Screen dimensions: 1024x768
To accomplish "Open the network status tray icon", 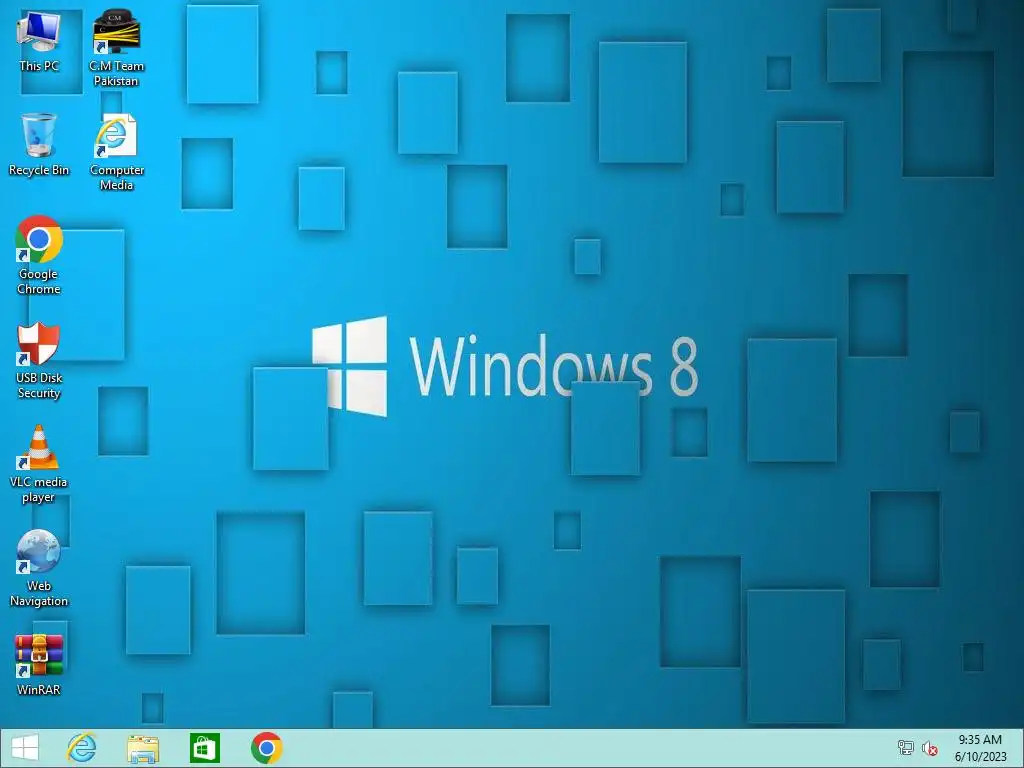I will pyautogui.click(x=905, y=748).
